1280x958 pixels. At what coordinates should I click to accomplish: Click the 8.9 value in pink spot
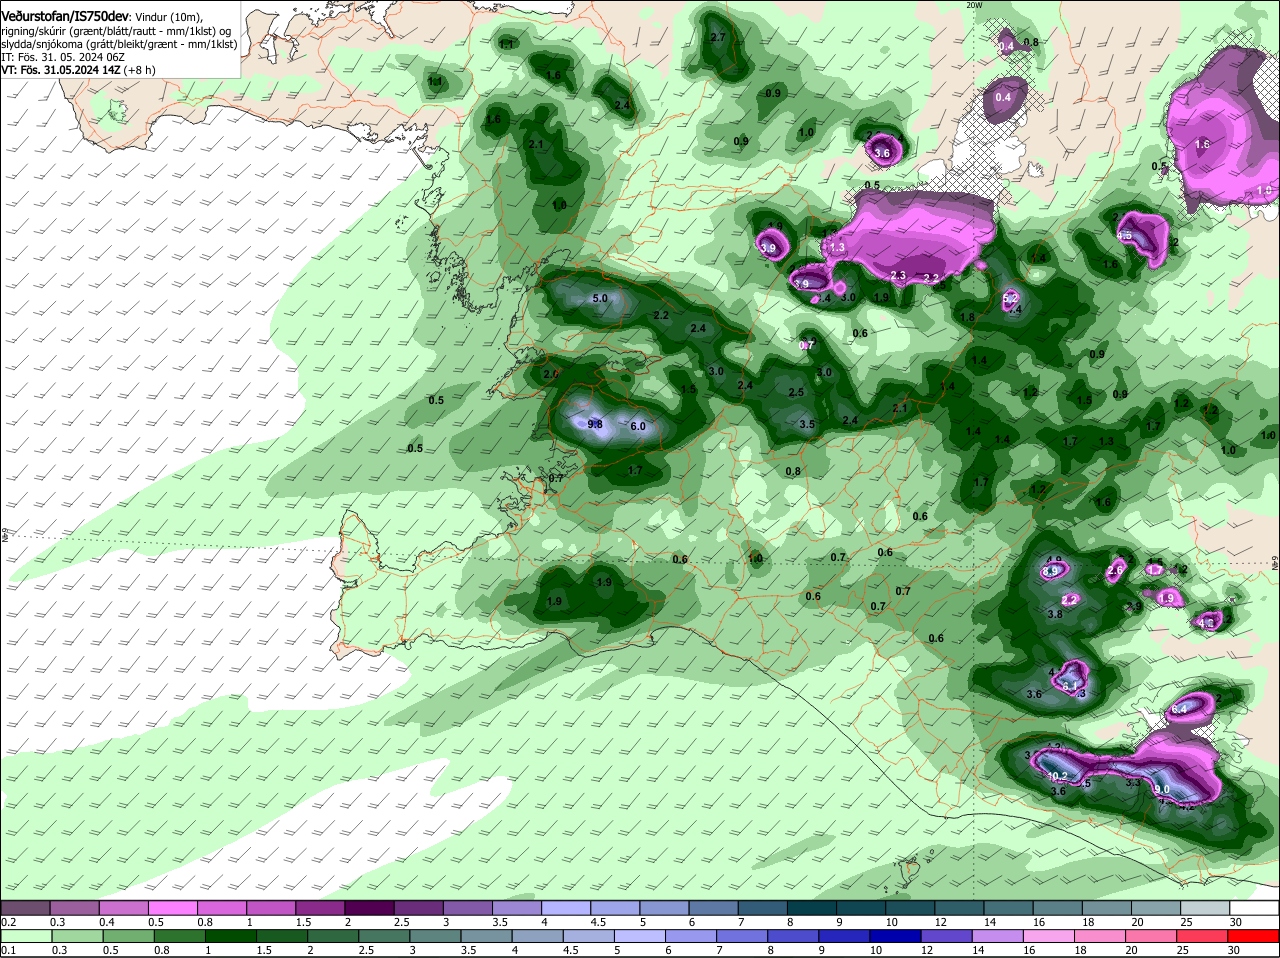(1050, 571)
